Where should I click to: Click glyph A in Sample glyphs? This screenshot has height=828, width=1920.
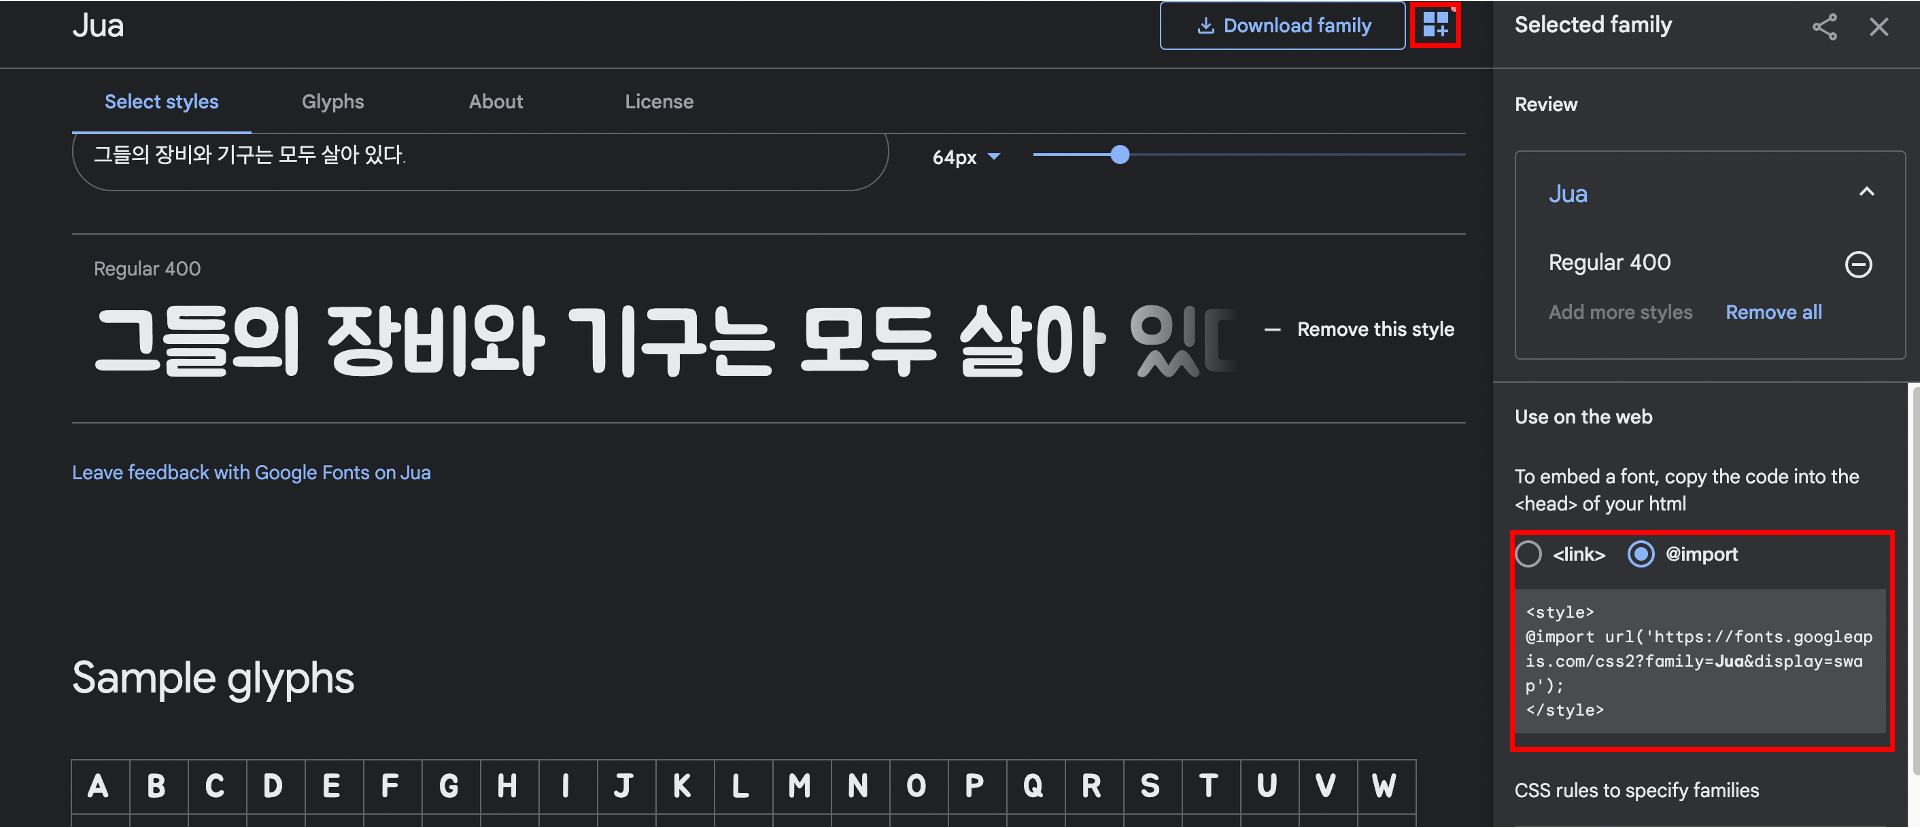(x=98, y=786)
